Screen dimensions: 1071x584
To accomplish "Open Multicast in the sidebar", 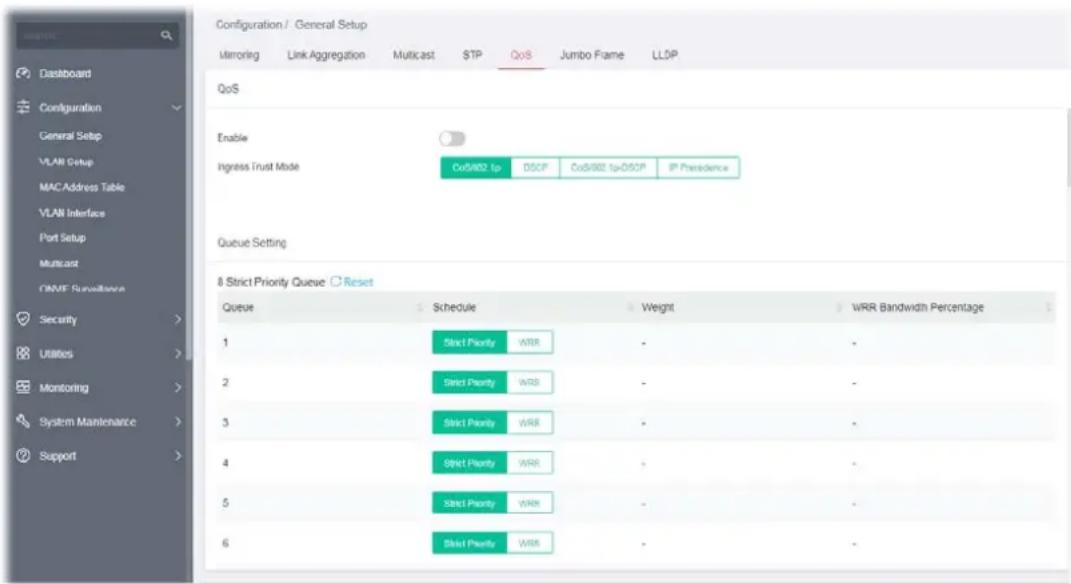I will (59, 264).
